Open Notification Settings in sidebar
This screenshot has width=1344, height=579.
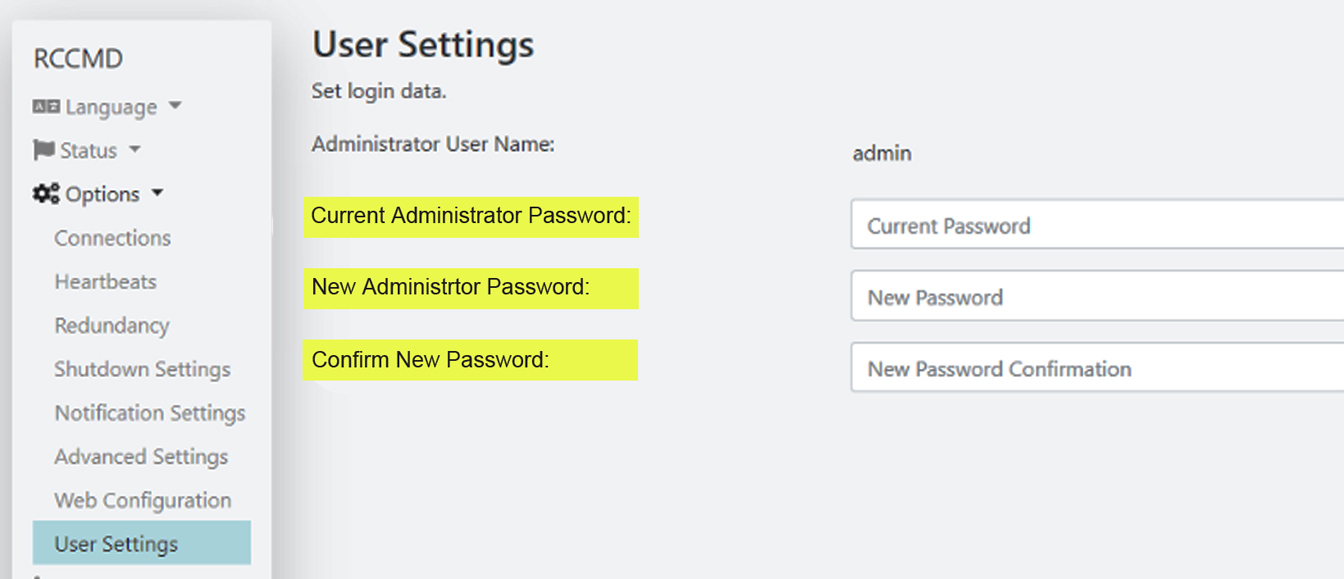pyautogui.click(x=149, y=413)
